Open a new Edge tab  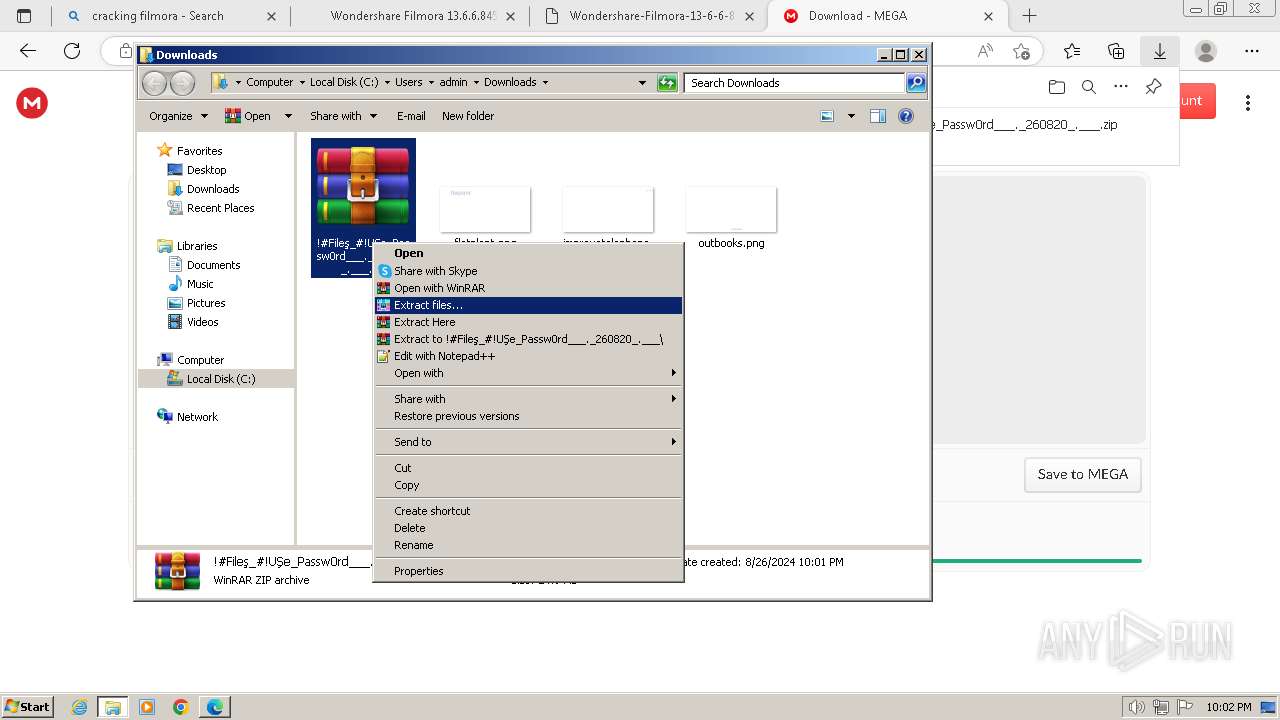click(1029, 16)
